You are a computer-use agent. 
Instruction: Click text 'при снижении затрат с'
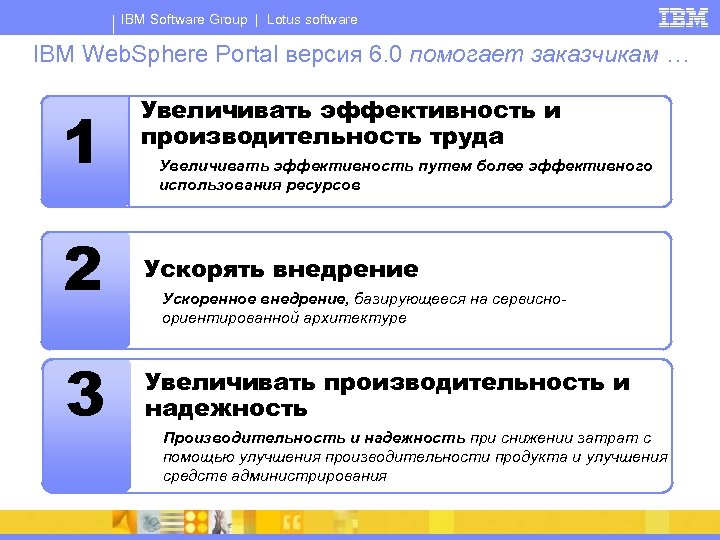pyautogui.click(x=561, y=438)
